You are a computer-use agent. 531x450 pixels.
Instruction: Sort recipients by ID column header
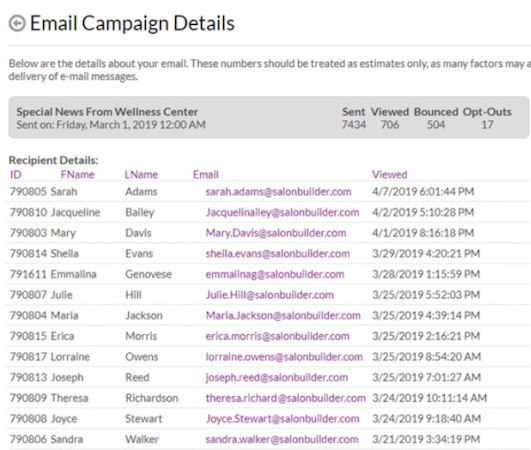coord(16,175)
